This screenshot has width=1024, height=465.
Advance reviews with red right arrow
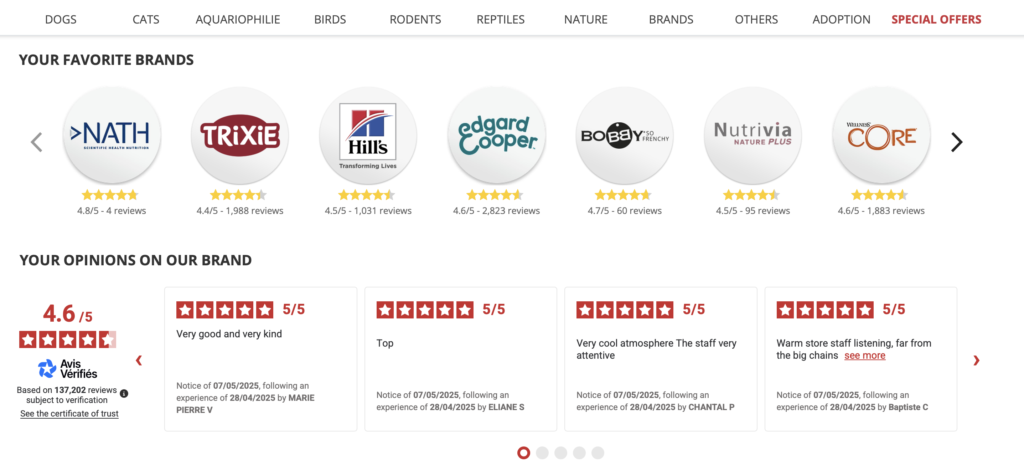point(976,360)
